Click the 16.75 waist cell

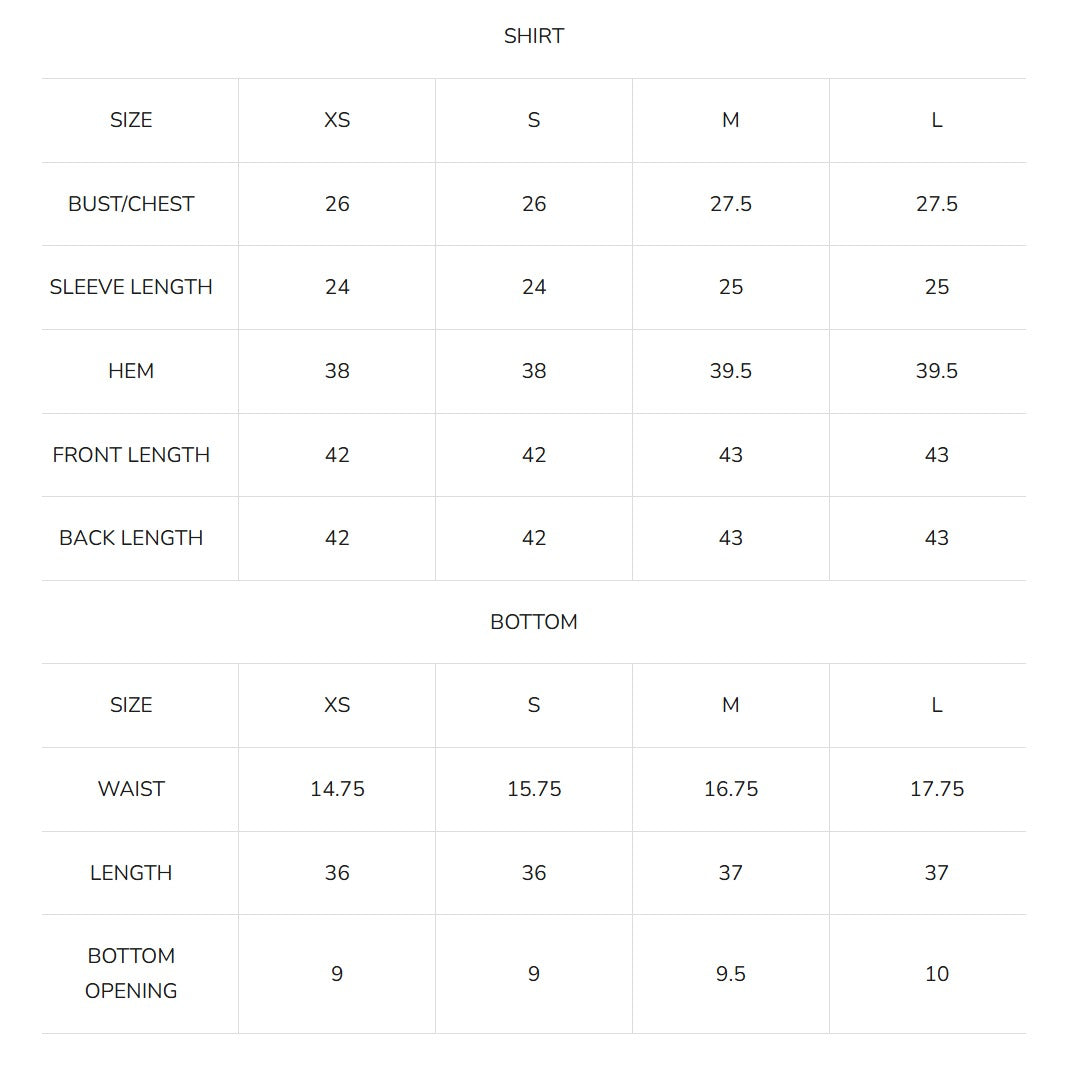coord(731,789)
